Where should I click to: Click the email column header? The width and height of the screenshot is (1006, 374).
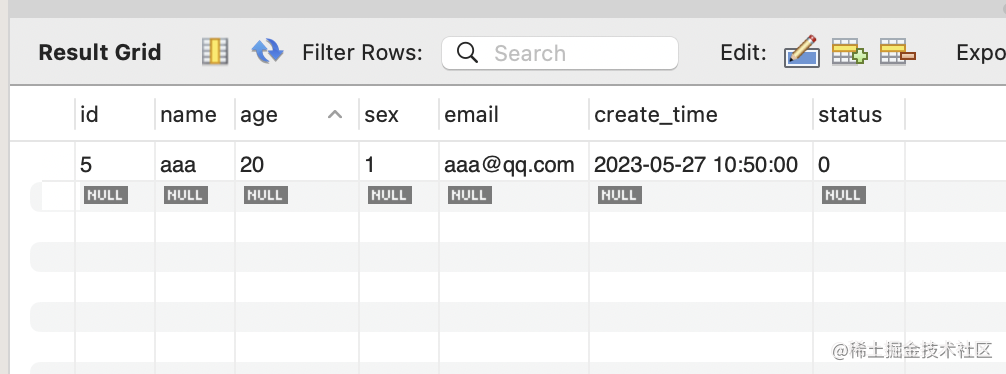(x=514, y=115)
